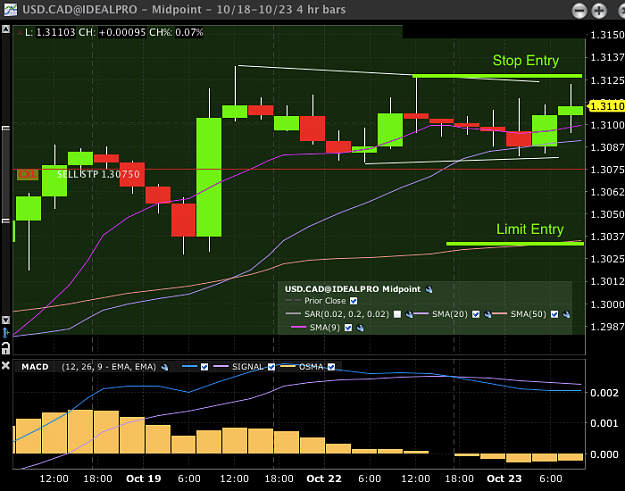Zoom in with the plus magnifier button
625x491 pixels.
pyautogui.click(x=599, y=11)
